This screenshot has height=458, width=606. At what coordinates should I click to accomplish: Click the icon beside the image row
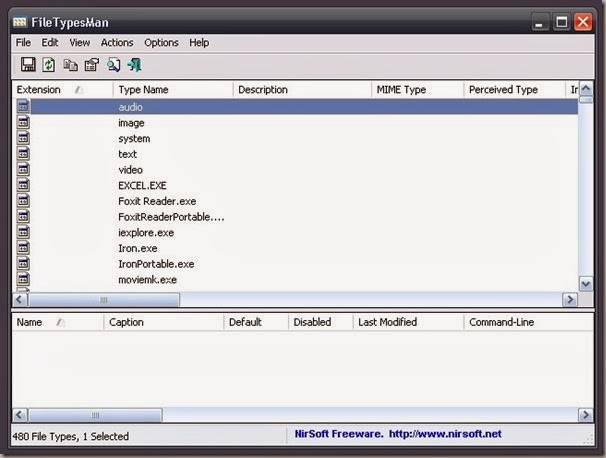pyautogui.click(x=23, y=122)
